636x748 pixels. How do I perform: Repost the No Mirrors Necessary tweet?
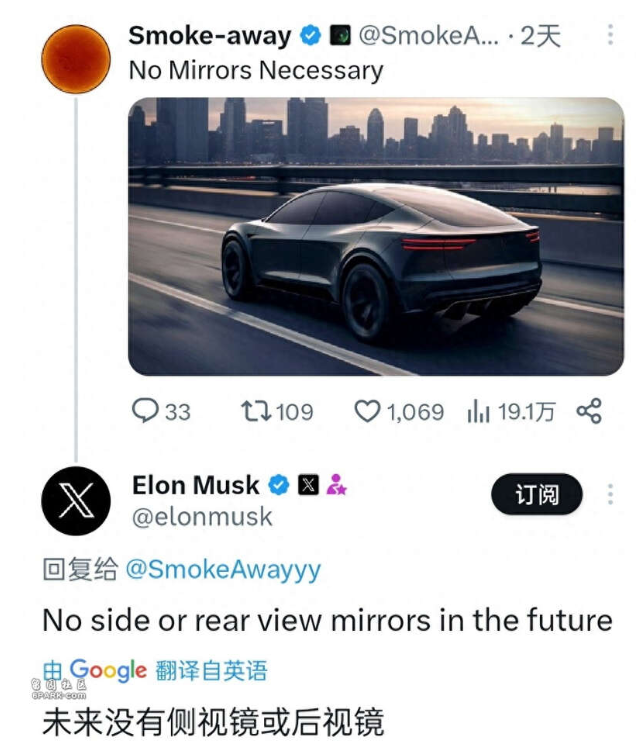point(254,411)
